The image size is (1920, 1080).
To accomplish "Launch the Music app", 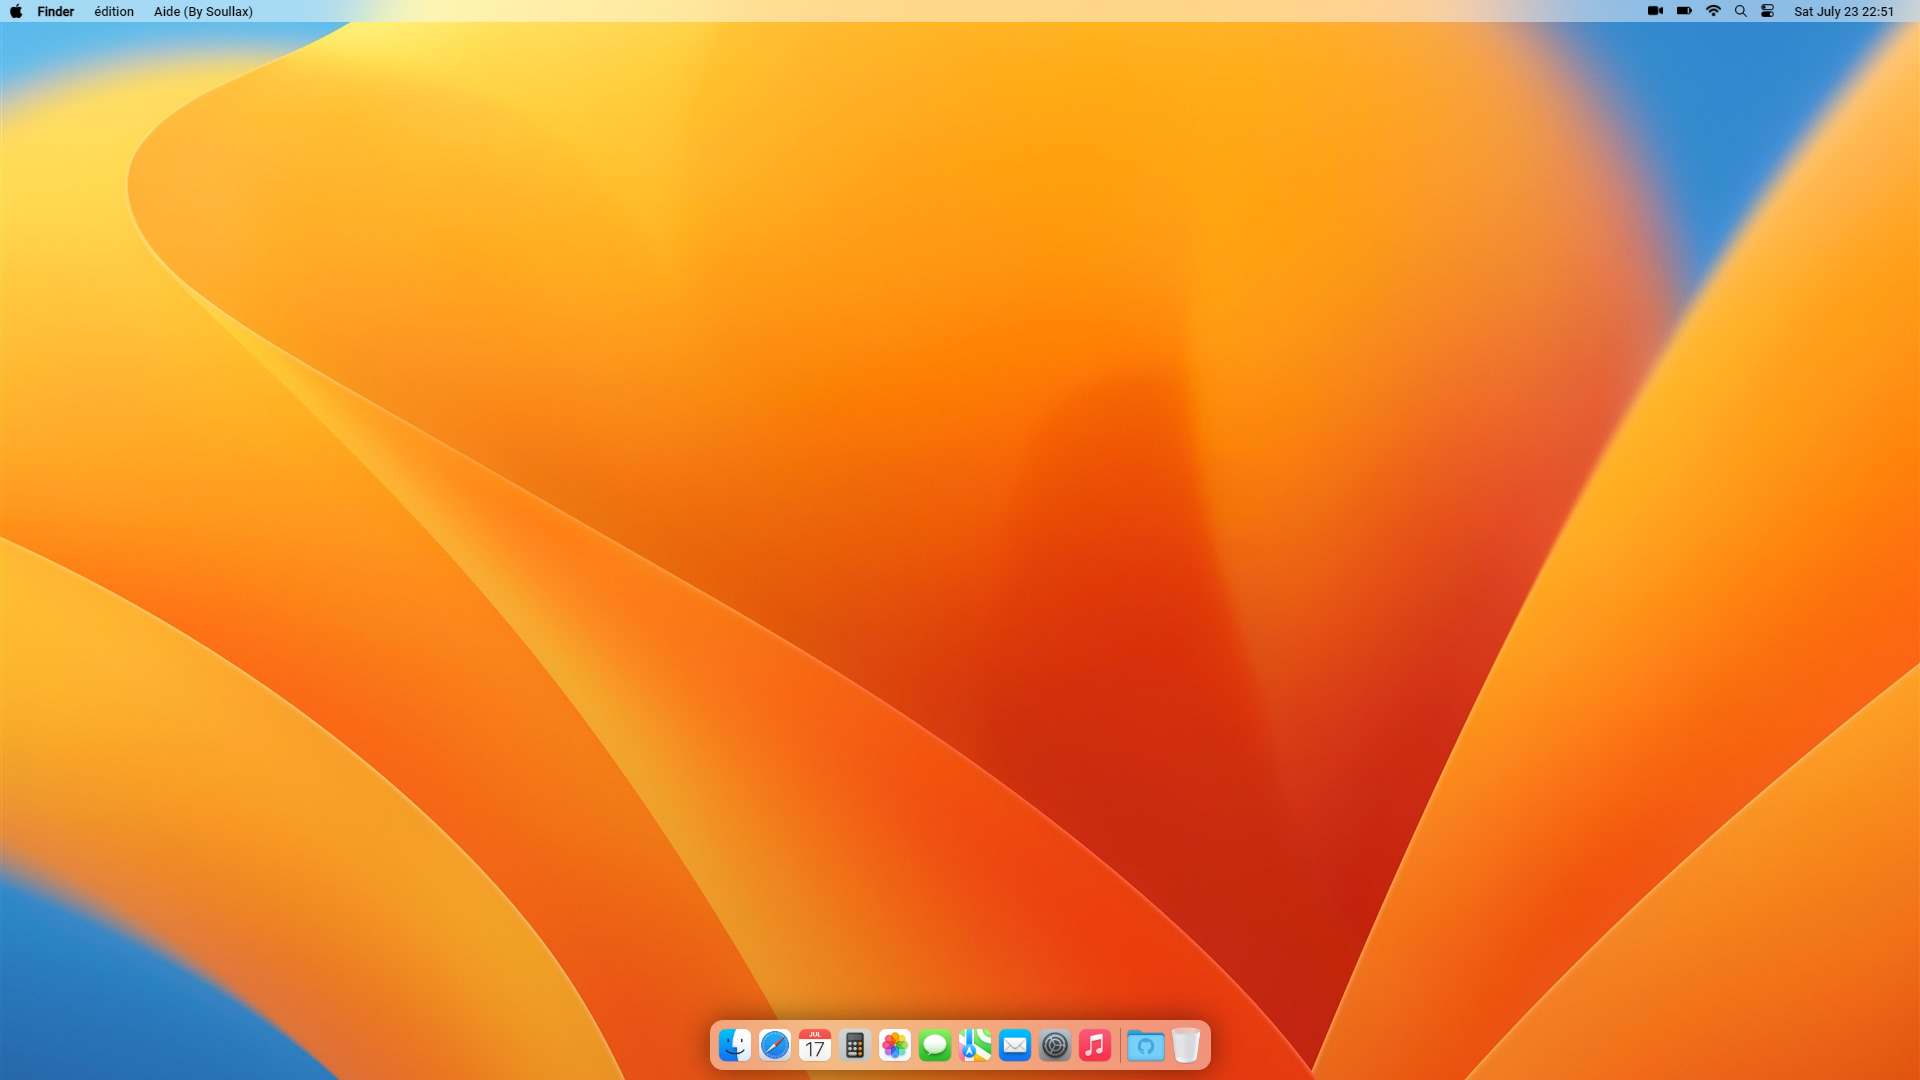I will 1095,1045.
